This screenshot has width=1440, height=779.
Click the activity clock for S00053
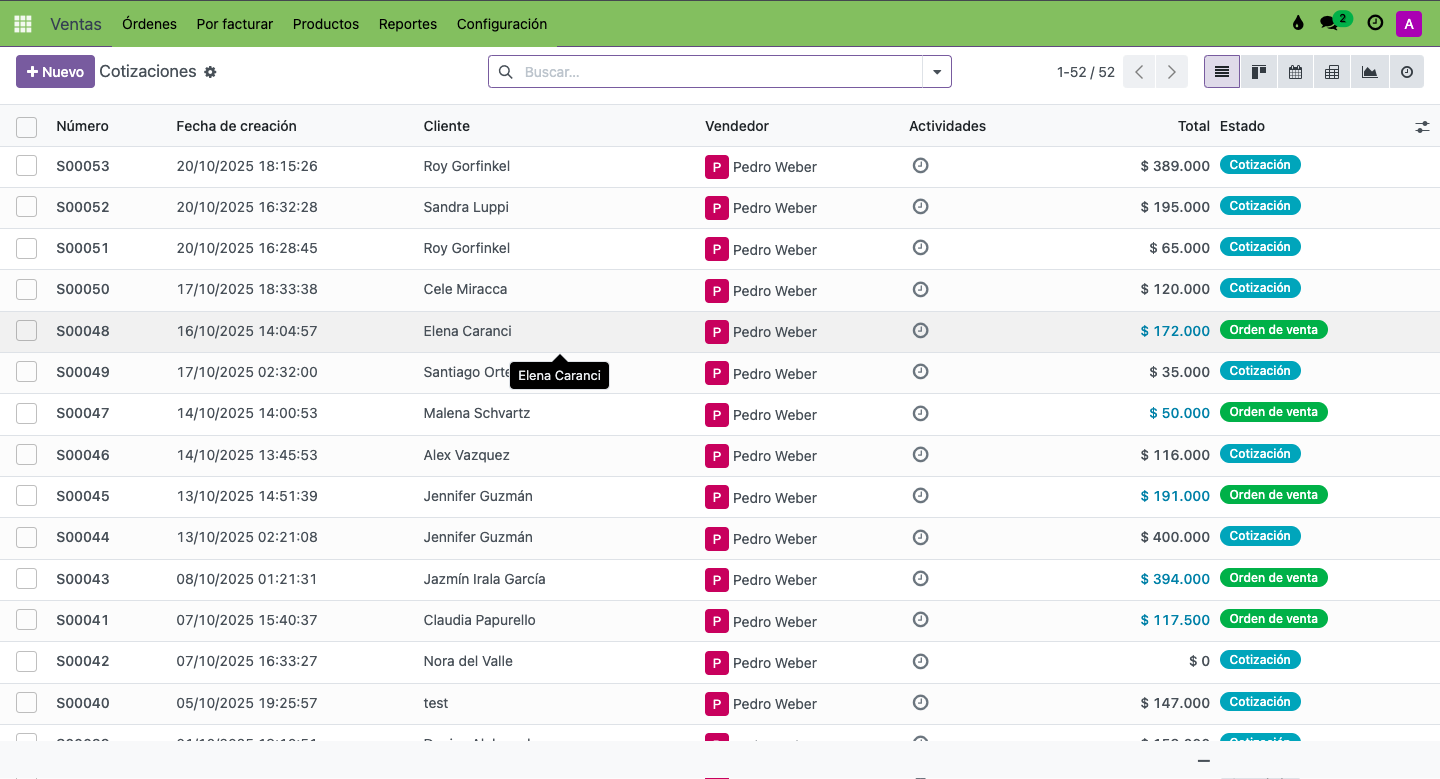point(920,166)
